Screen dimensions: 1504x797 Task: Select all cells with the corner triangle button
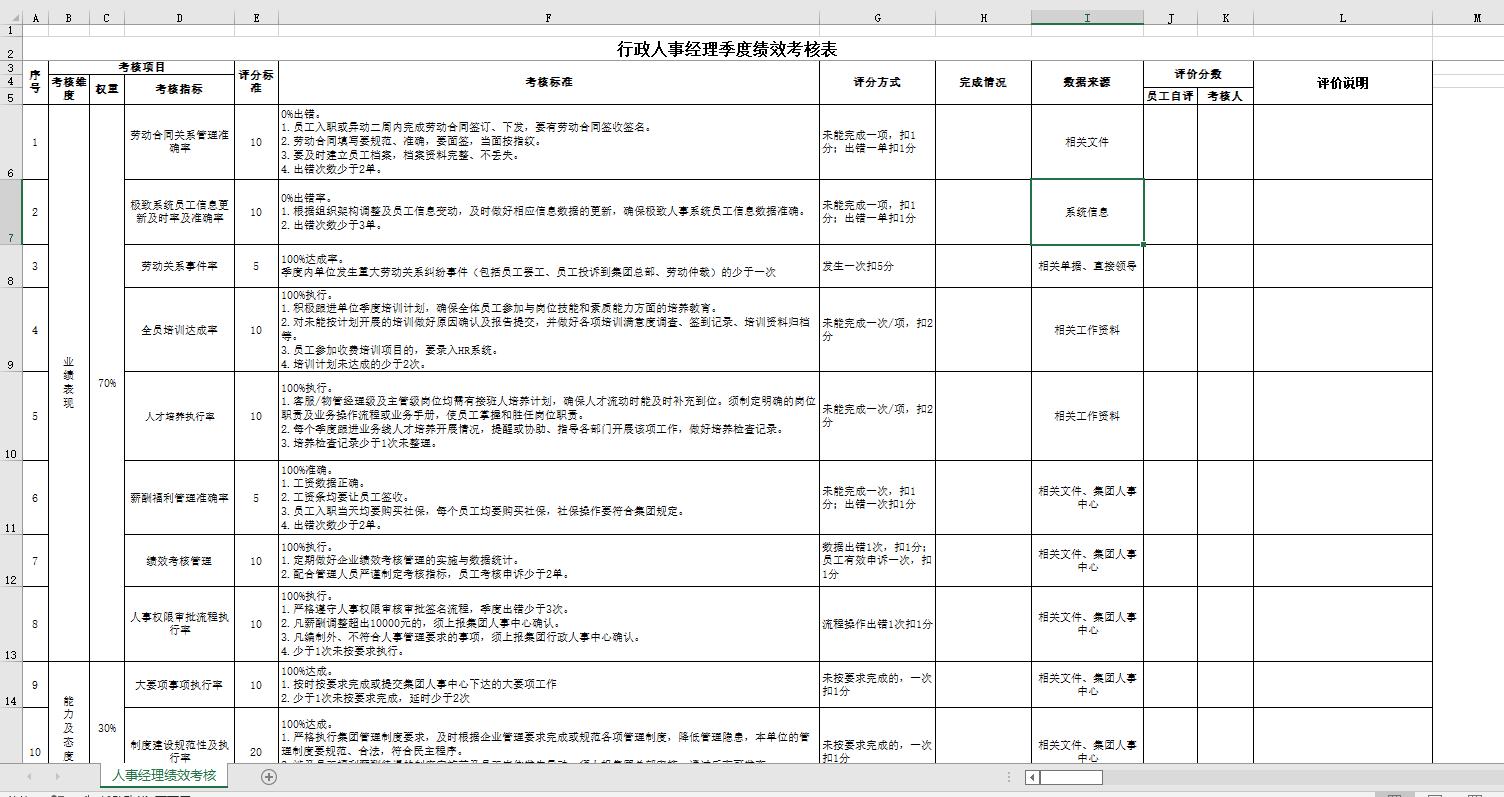pos(13,17)
